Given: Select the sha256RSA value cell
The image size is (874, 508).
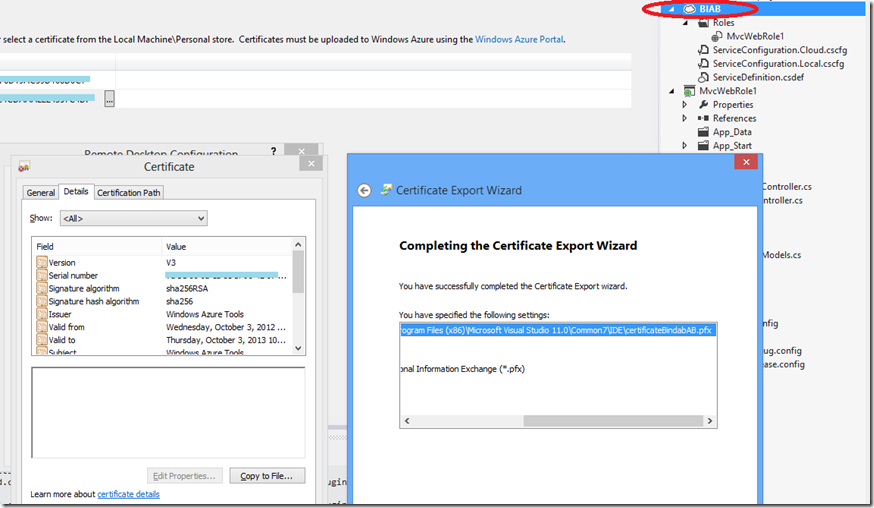Looking at the screenshot, I should point(187,288).
